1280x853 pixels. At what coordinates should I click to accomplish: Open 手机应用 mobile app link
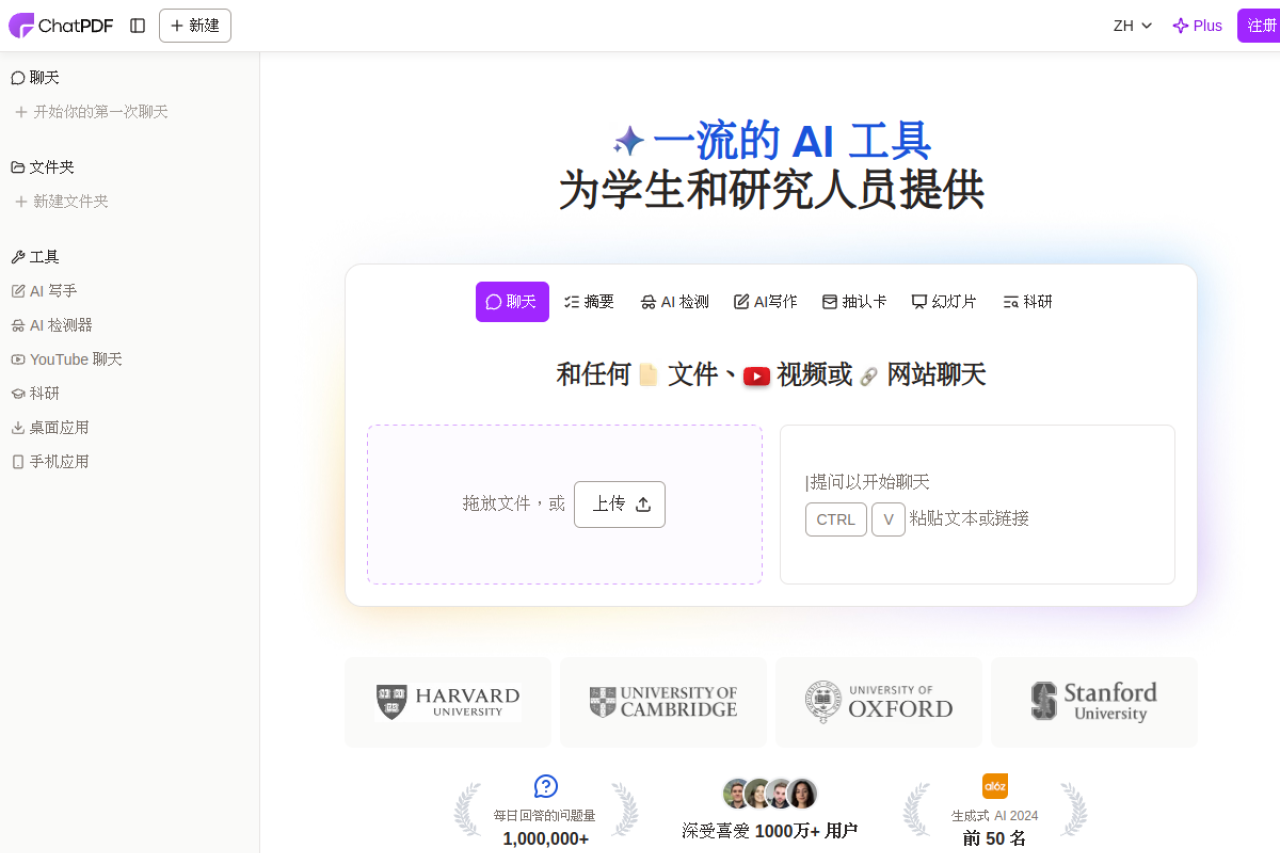coord(50,461)
